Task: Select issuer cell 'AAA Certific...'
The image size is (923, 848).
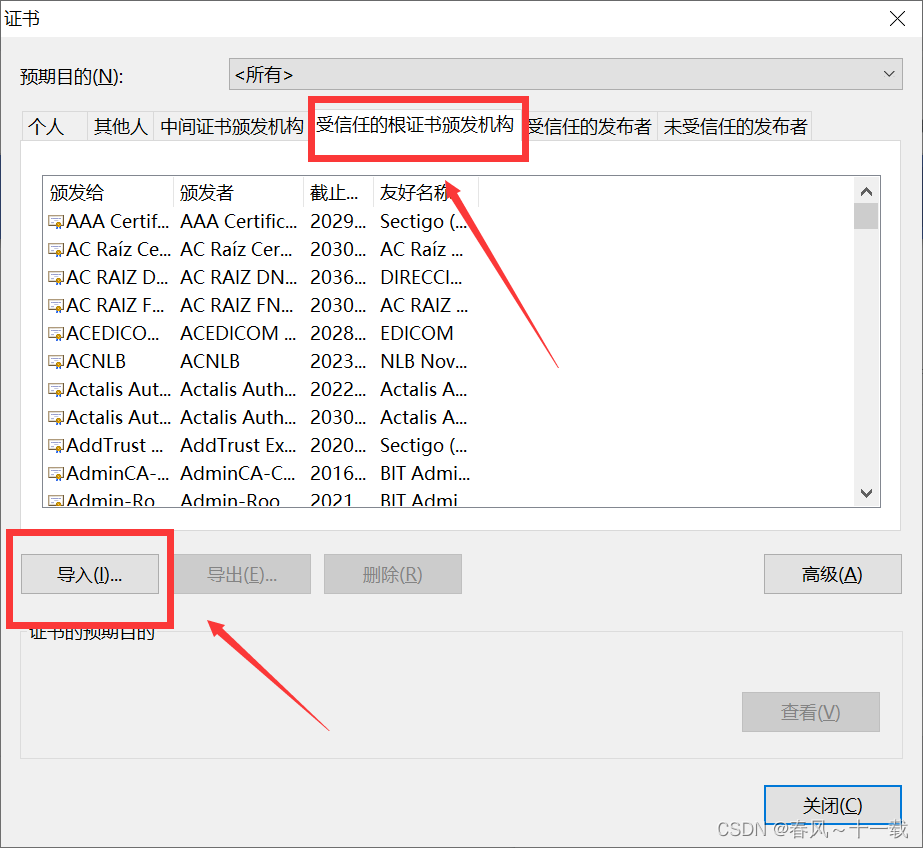Action: (x=238, y=222)
